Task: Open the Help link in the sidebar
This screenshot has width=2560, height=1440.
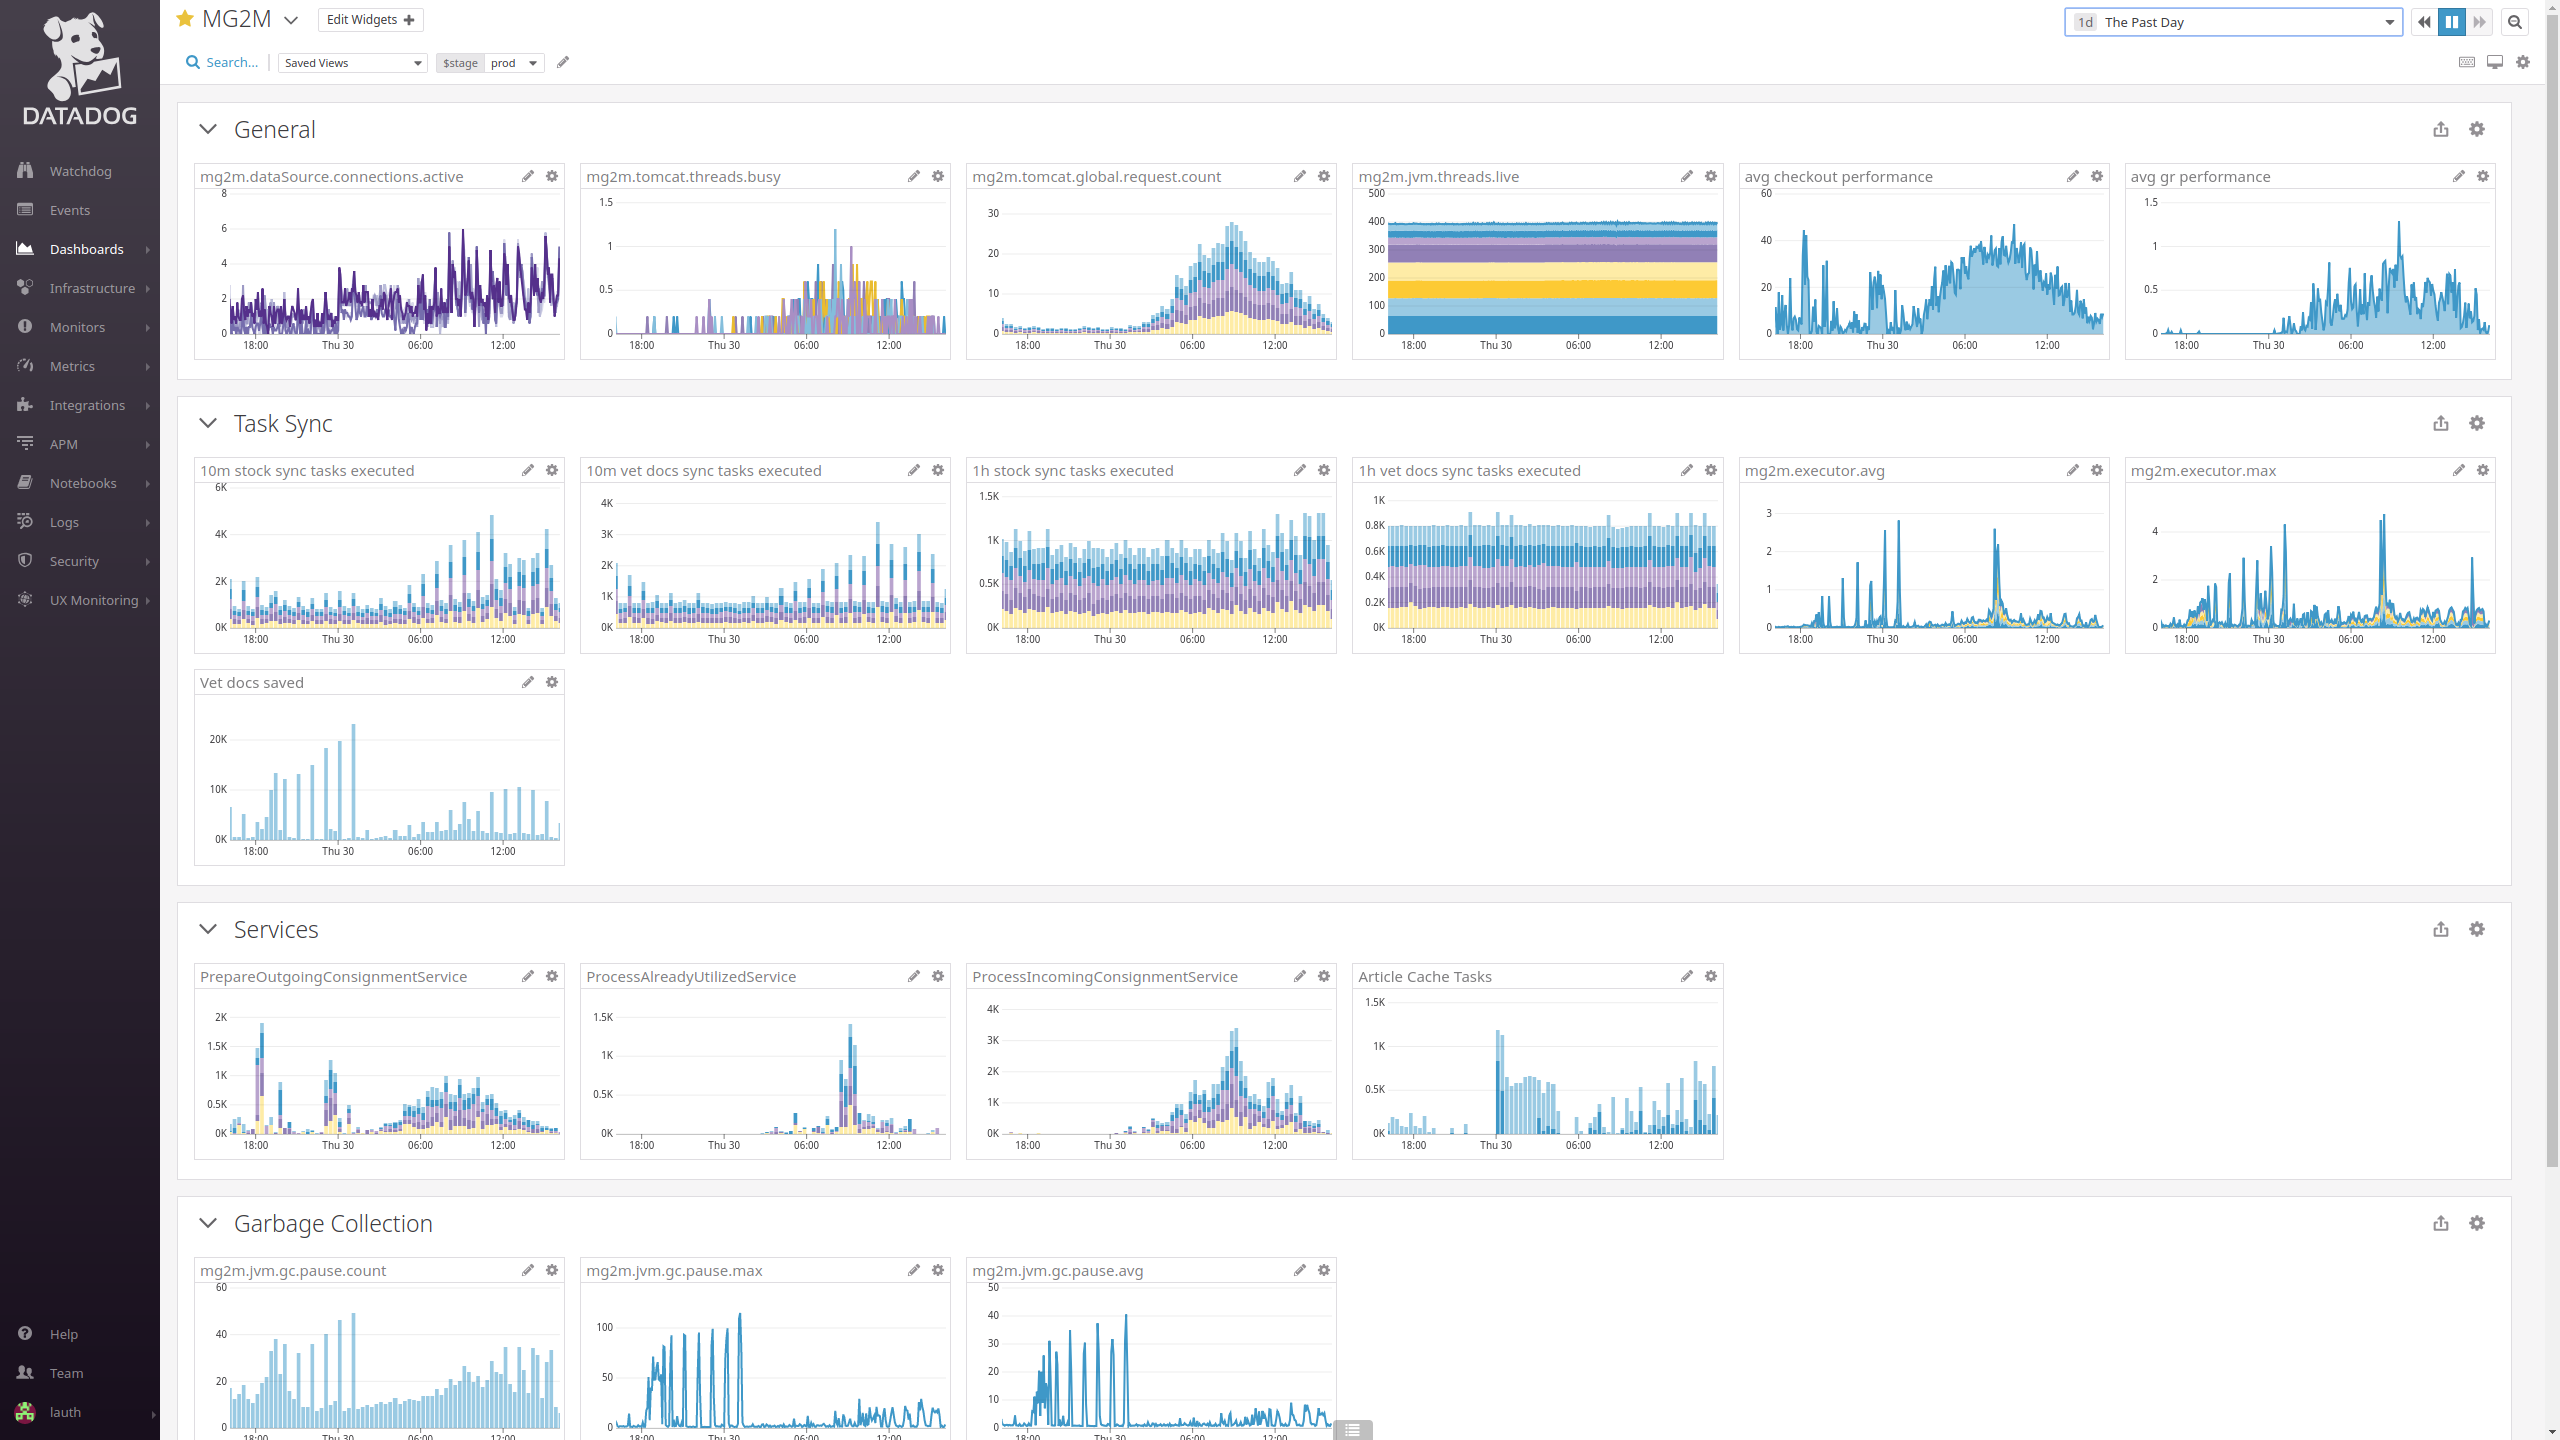Action: pyautogui.click(x=63, y=1334)
